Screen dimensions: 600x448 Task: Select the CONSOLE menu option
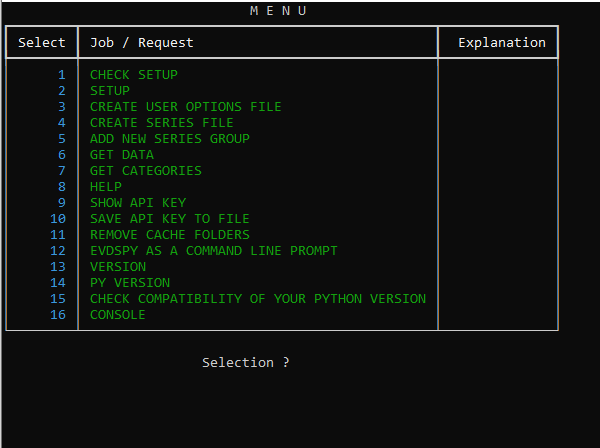click(118, 315)
